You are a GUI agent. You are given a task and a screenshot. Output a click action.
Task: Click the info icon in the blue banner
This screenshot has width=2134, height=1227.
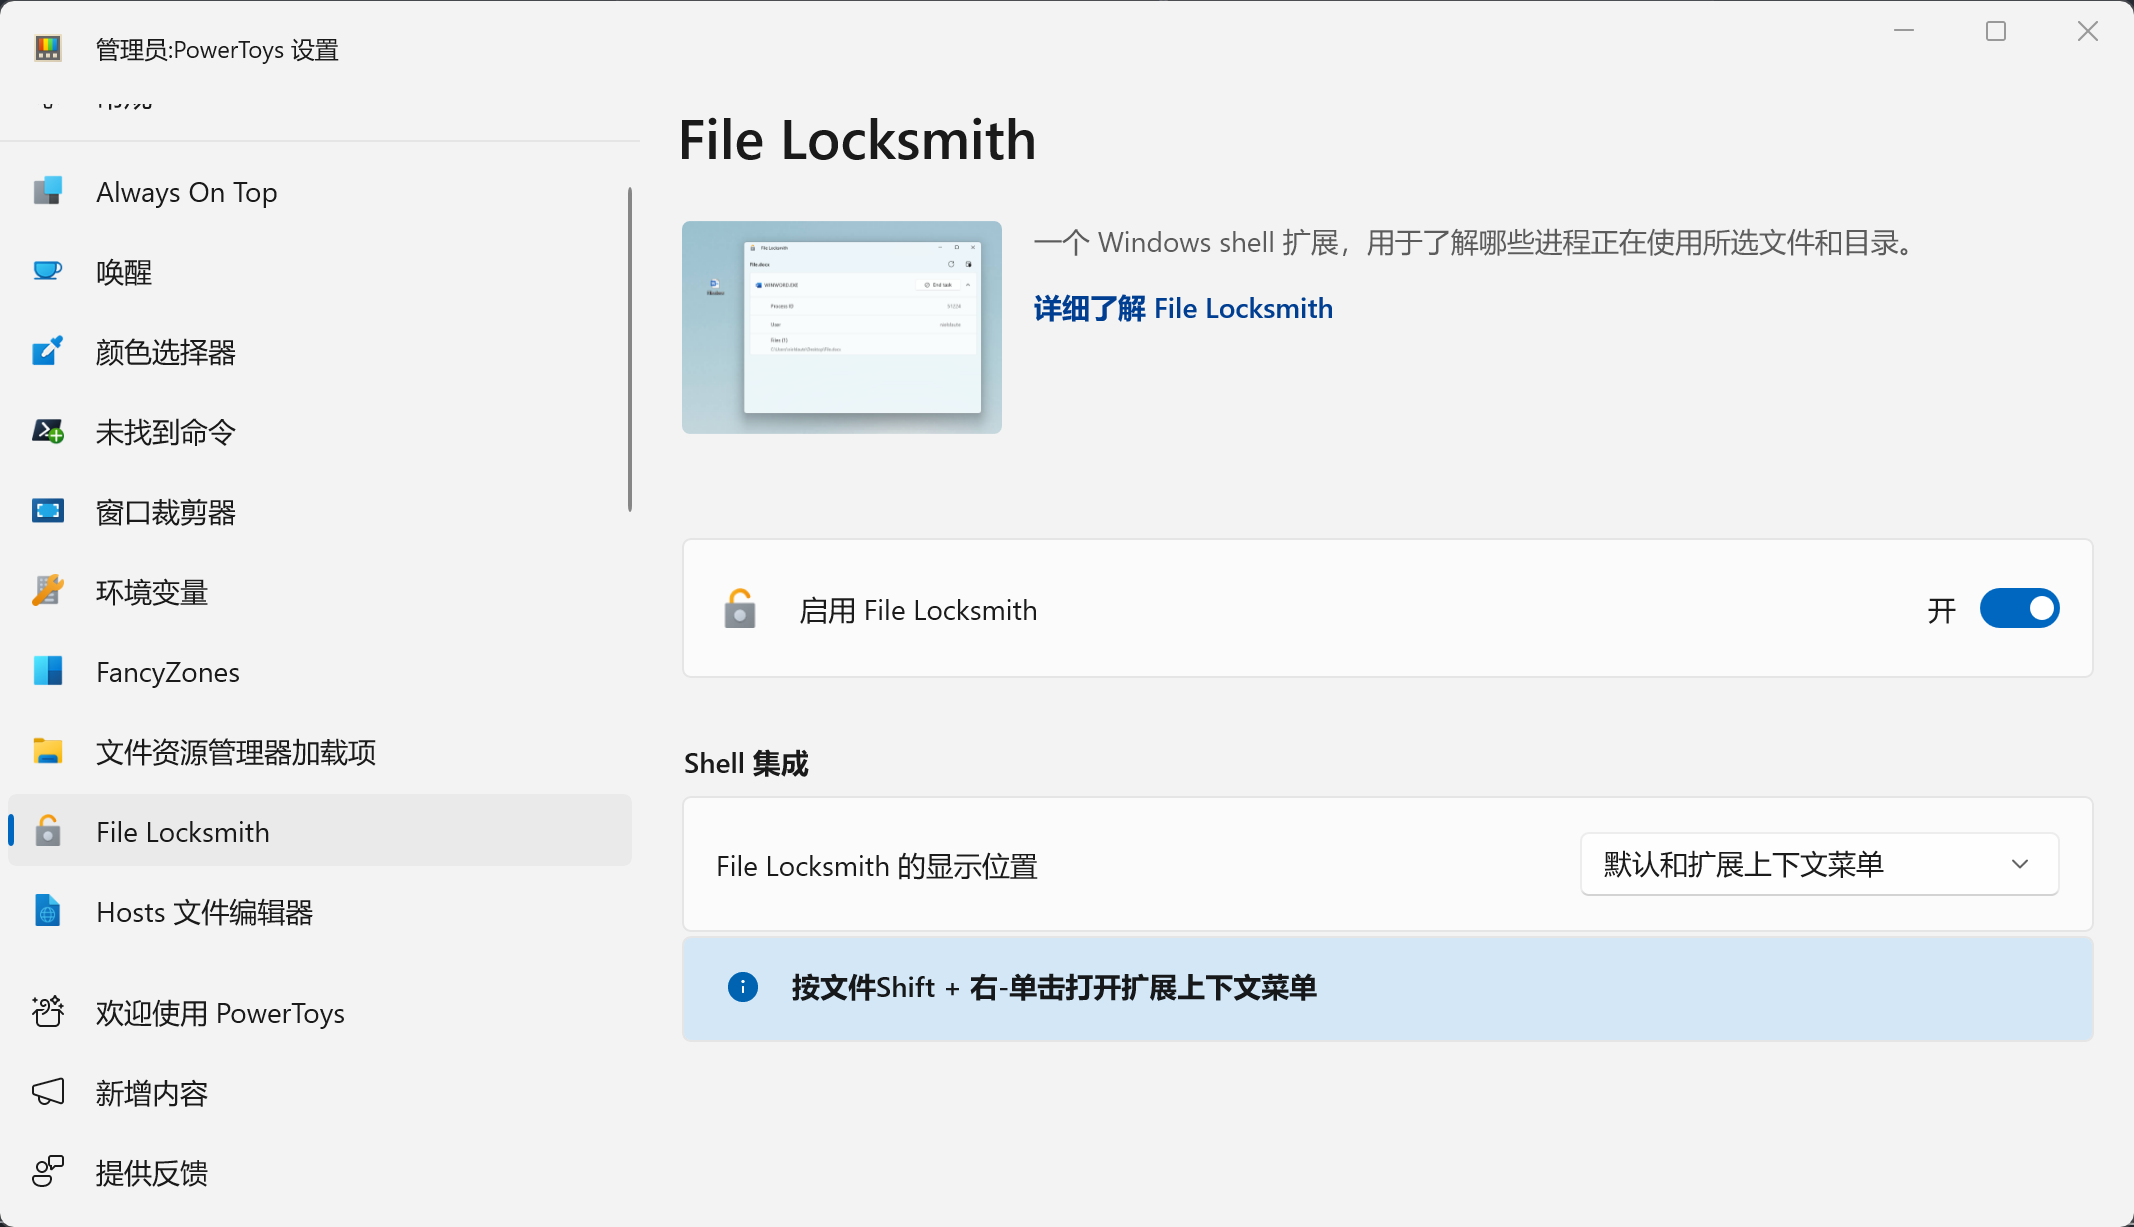743,987
